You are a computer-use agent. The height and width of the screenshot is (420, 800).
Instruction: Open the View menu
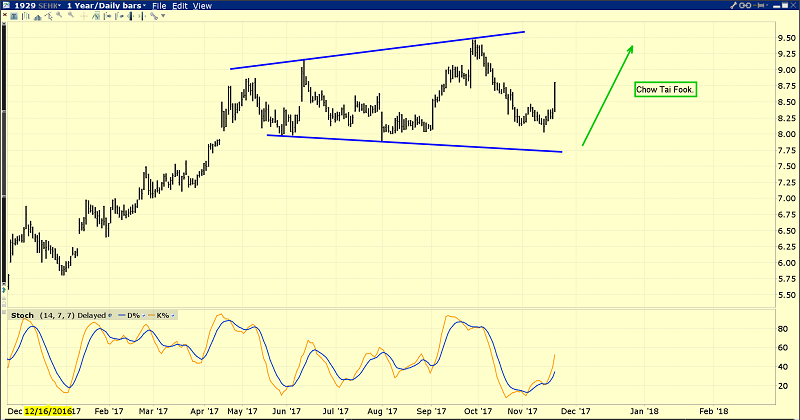point(201,7)
